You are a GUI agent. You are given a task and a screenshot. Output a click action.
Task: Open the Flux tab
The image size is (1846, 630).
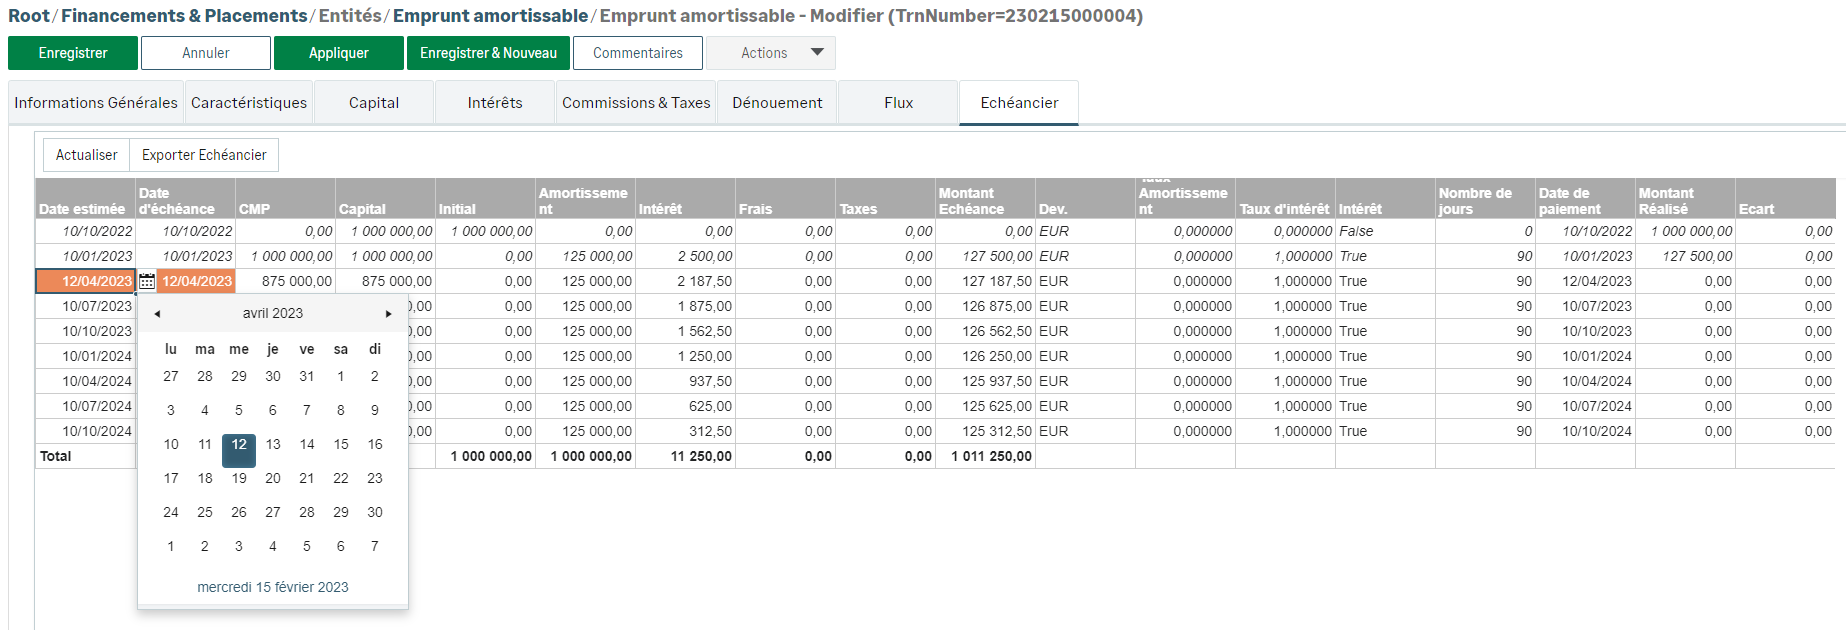898,103
